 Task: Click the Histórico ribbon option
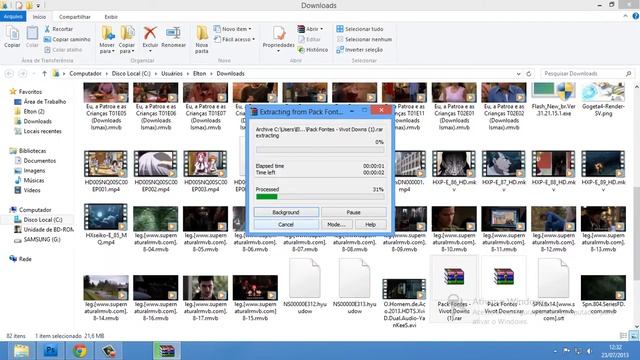(313, 49)
